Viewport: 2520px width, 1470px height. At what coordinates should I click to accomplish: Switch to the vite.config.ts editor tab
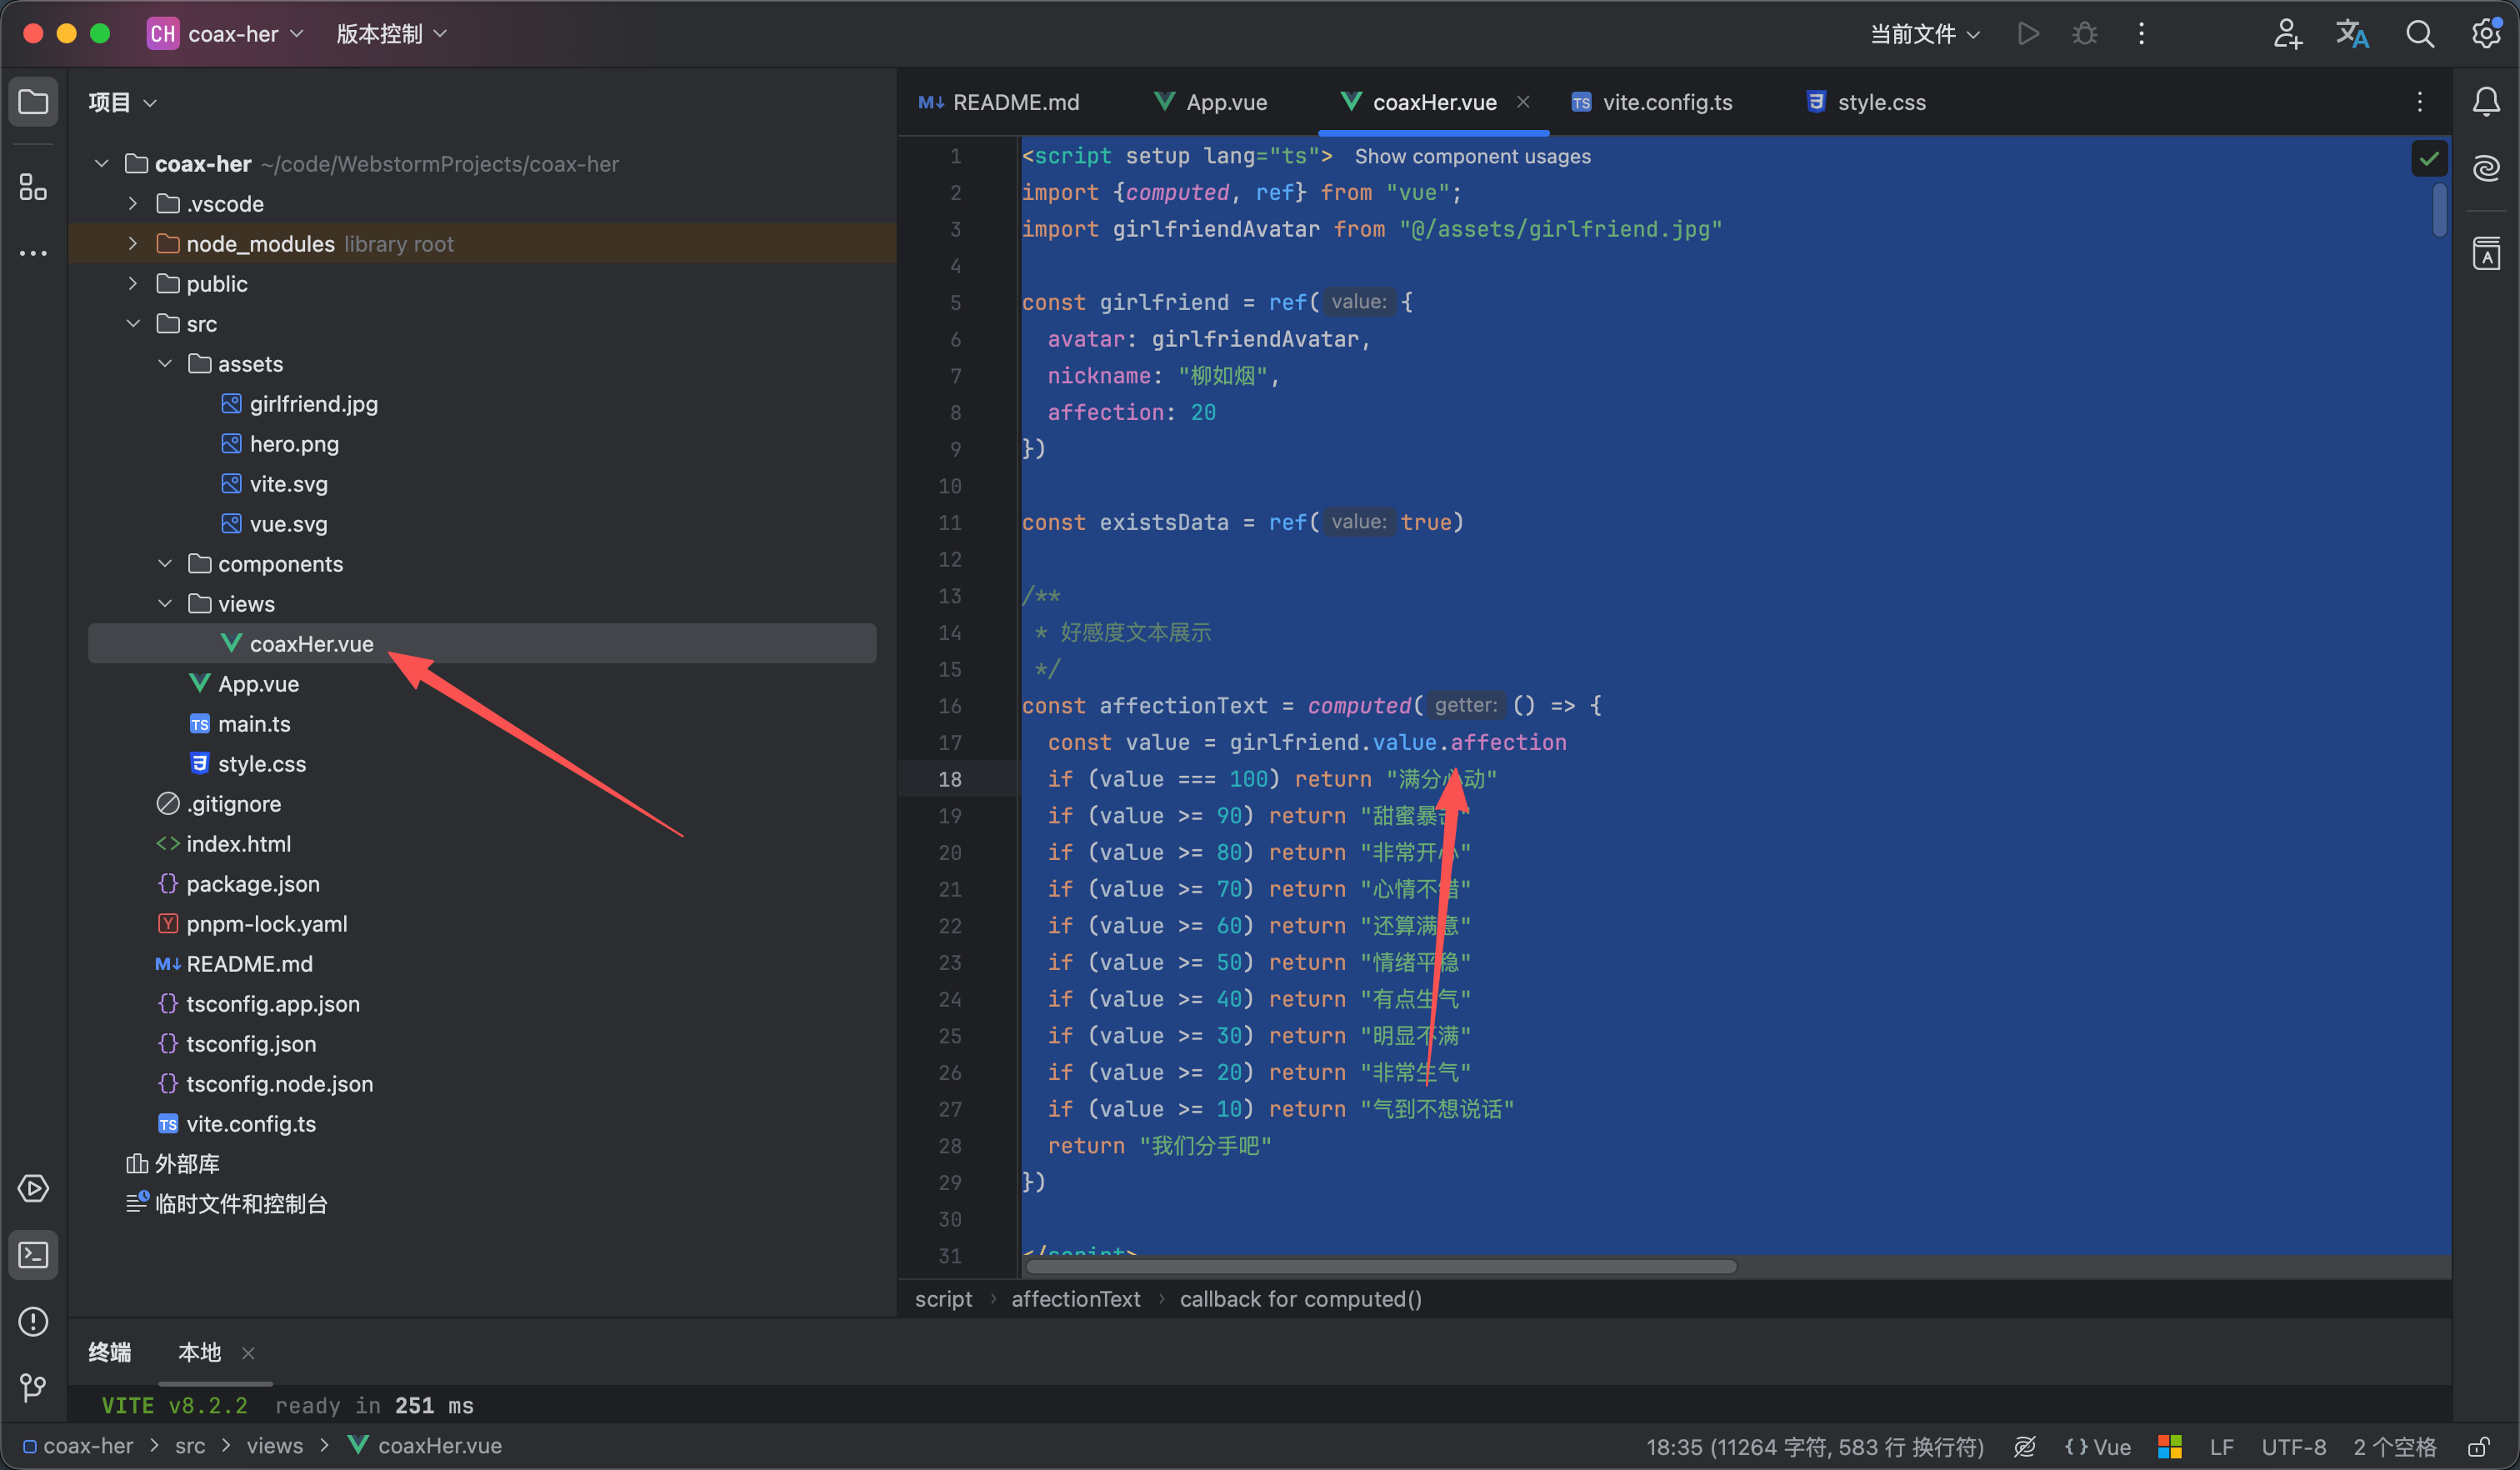coord(1652,102)
